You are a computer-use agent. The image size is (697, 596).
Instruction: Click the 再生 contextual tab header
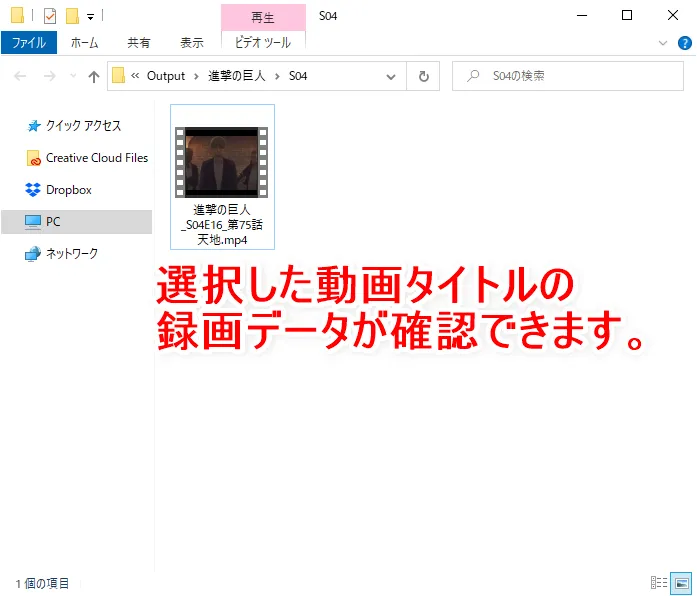tap(263, 18)
